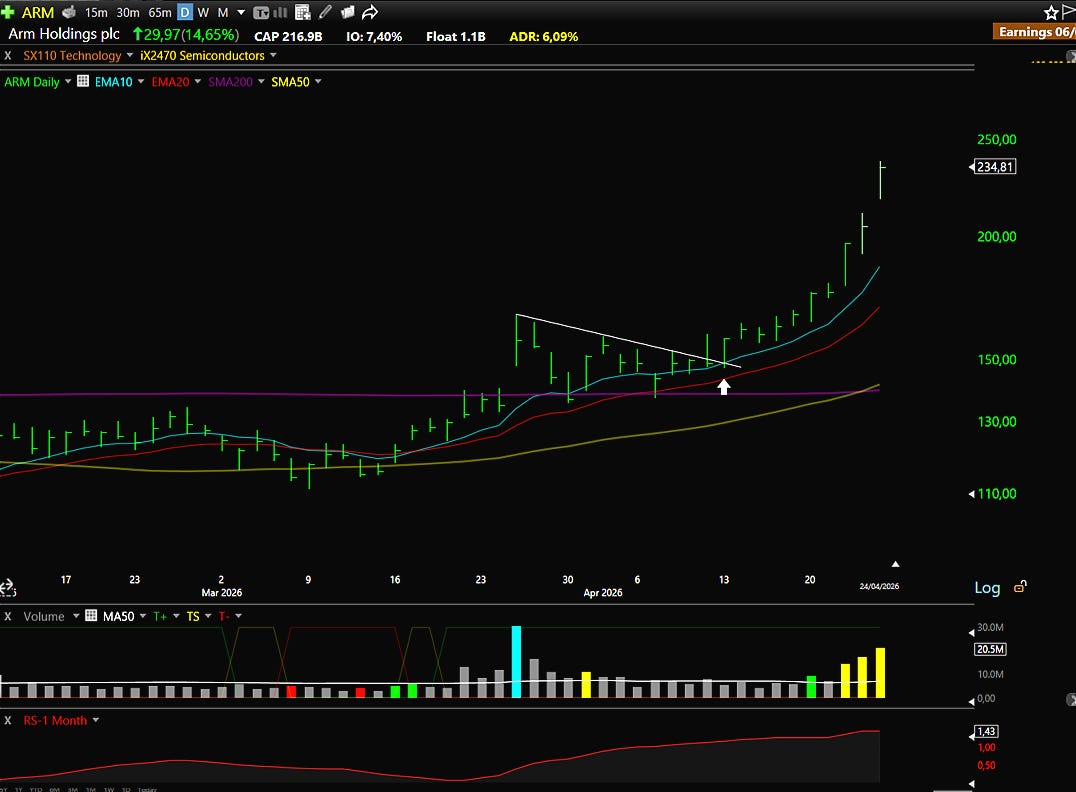Switch to 30m timeframe

pyautogui.click(x=128, y=12)
